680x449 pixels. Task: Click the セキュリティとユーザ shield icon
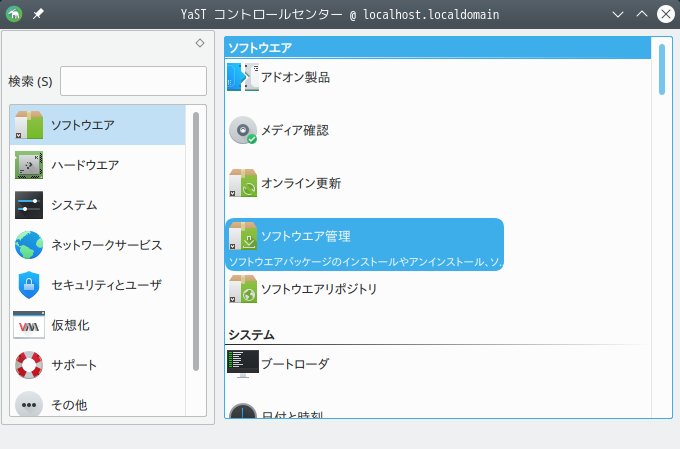pyautogui.click(x=29, y=285)
